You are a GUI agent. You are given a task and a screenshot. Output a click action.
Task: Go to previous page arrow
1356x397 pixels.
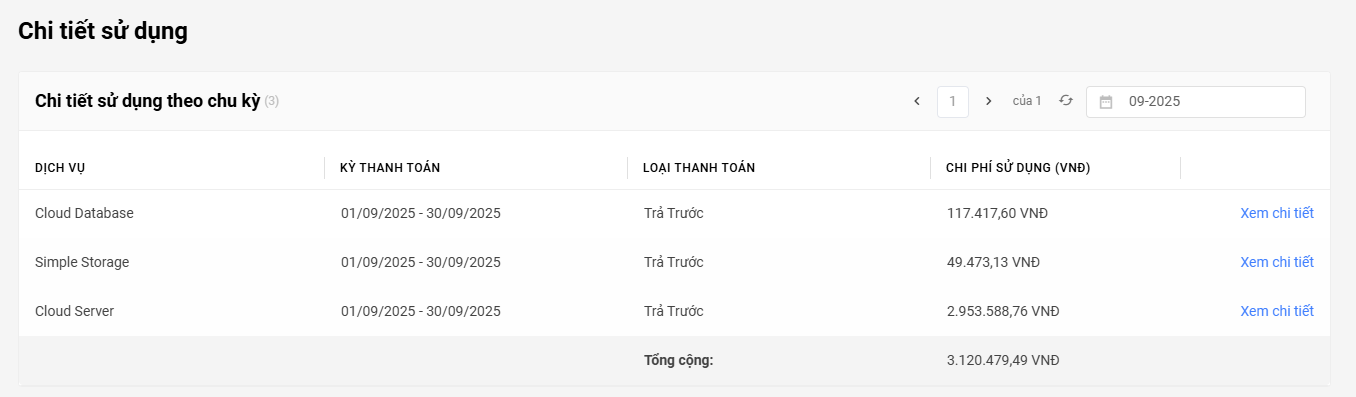point(917,101)
